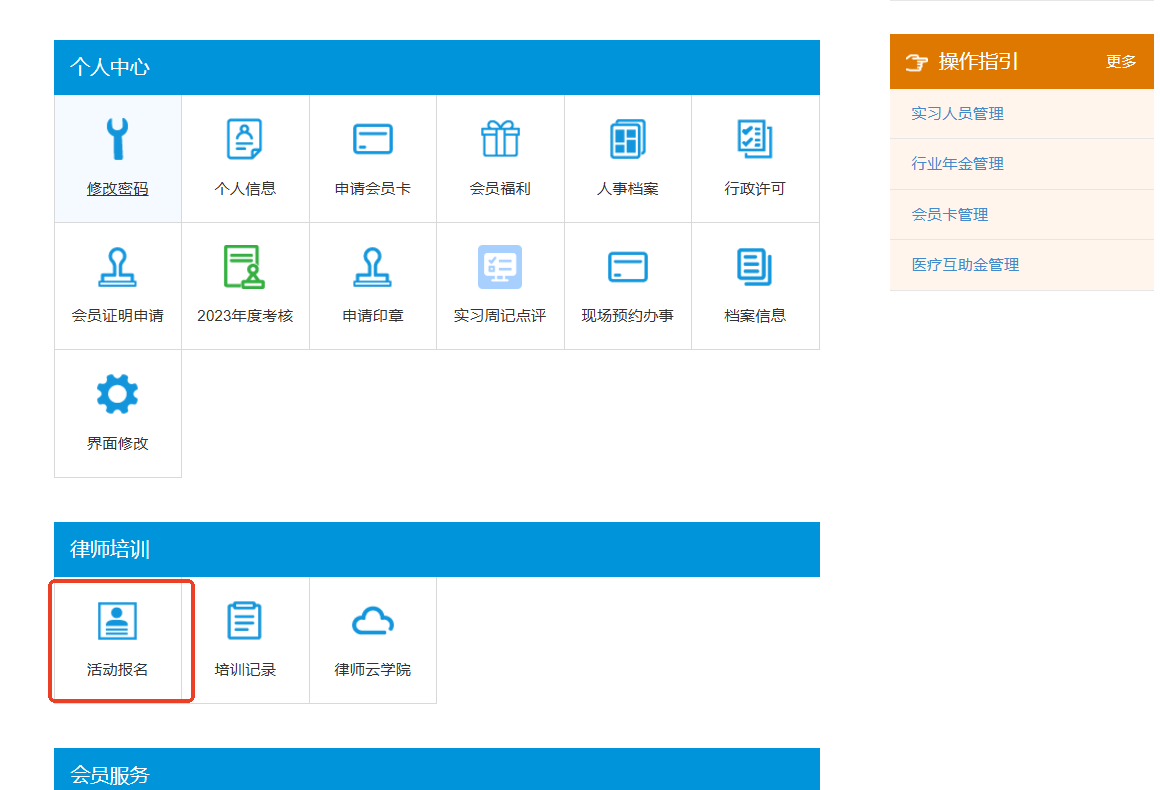
Task: Launch 律师云学院 cloud icon
Action: tap(373, 621)
